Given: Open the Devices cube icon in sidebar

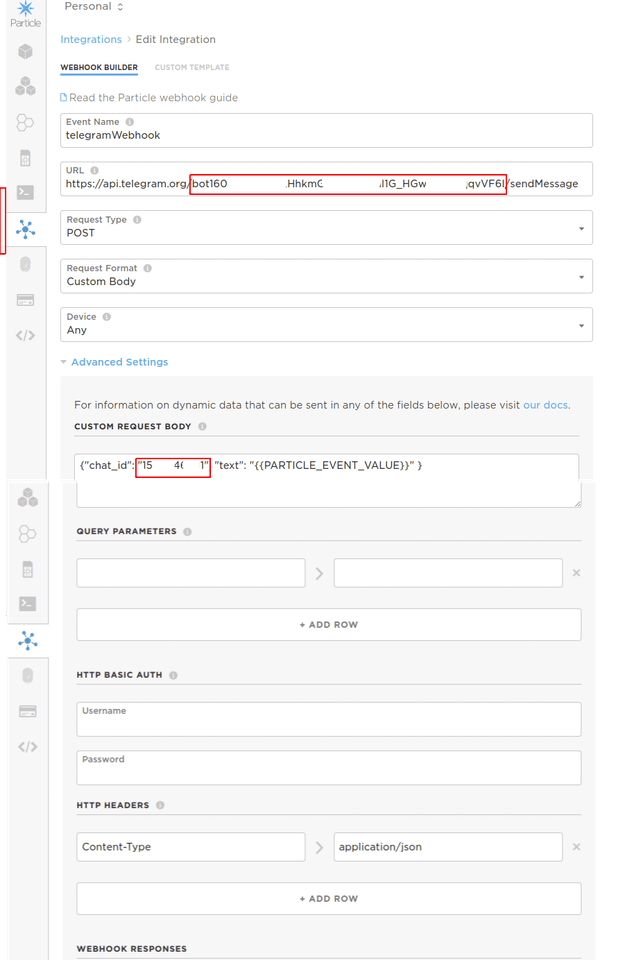Looking at the screenshot, I should coord(26,52).
